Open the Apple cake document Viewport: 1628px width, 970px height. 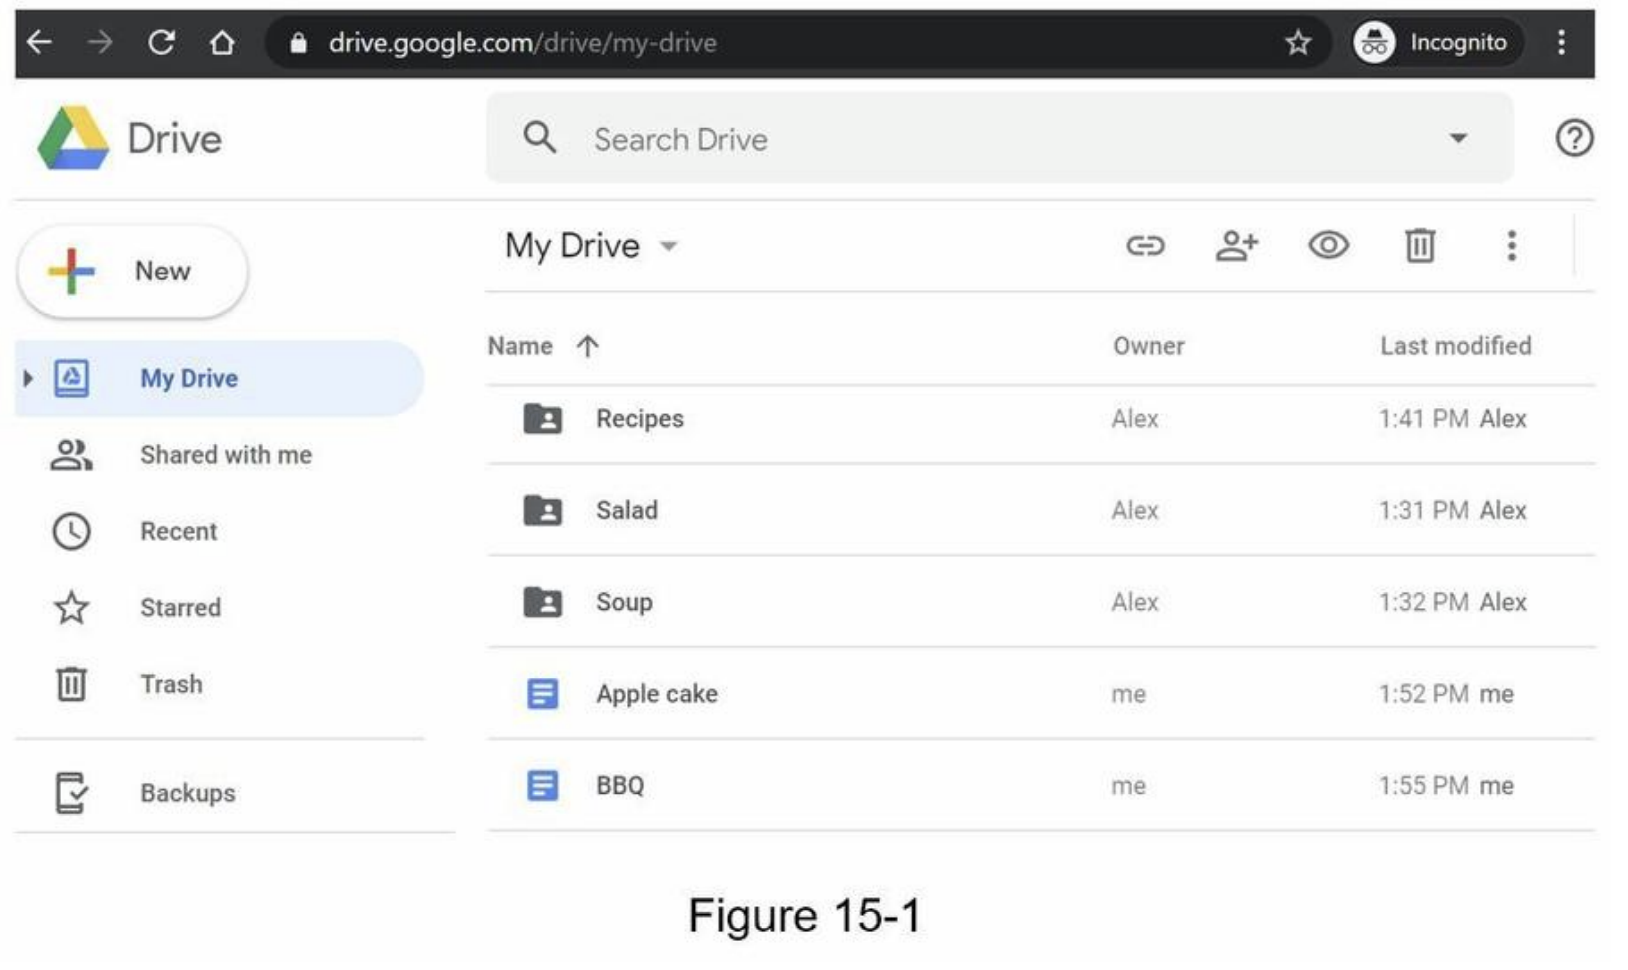coord(657,693)
